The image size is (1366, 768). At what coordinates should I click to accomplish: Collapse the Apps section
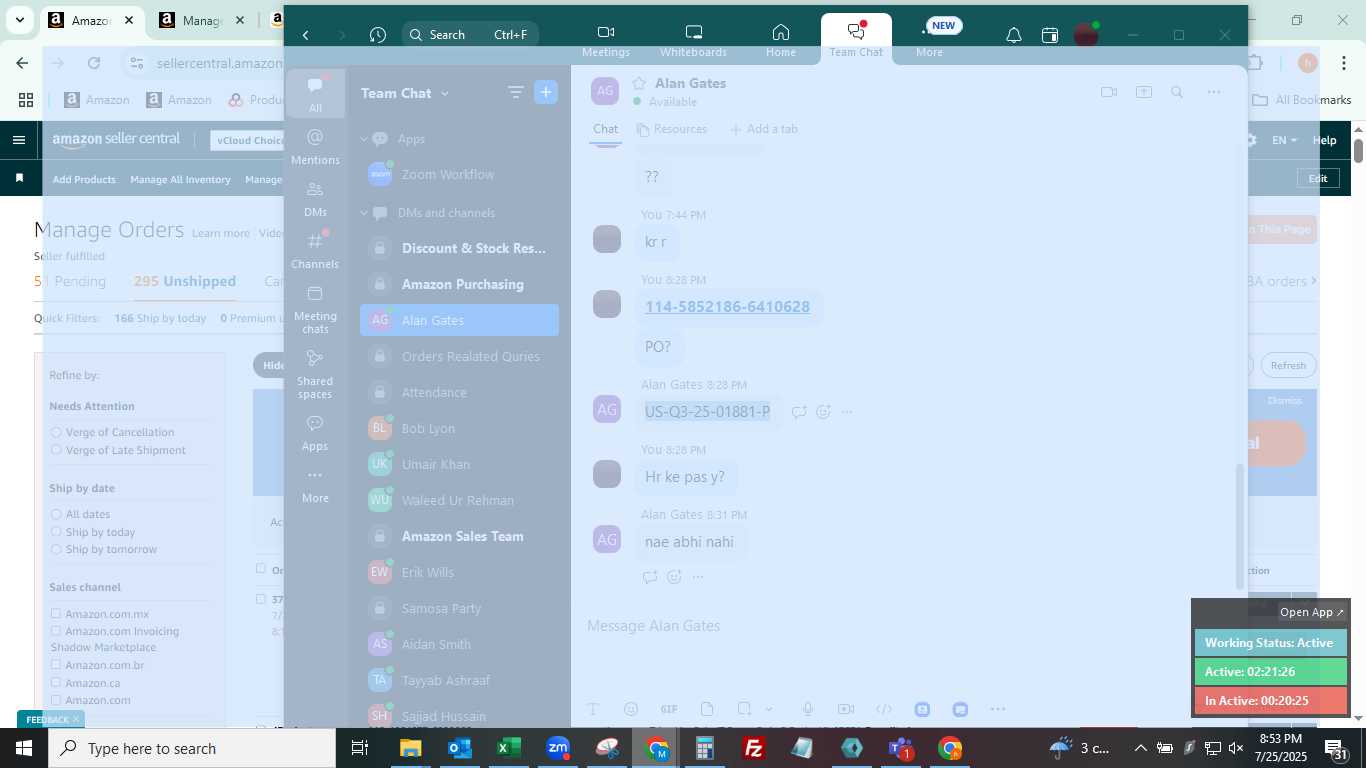click(x=365, y=139)
